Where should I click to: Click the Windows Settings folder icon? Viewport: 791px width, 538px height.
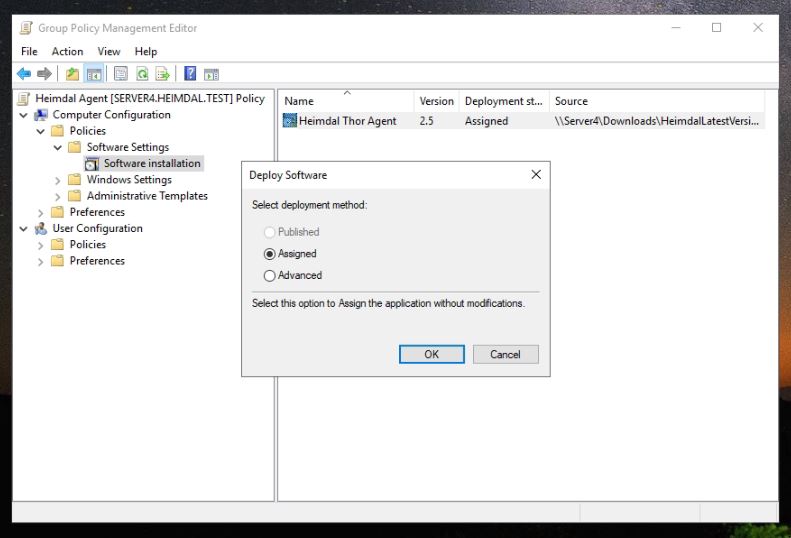click(x=75, y=180)
